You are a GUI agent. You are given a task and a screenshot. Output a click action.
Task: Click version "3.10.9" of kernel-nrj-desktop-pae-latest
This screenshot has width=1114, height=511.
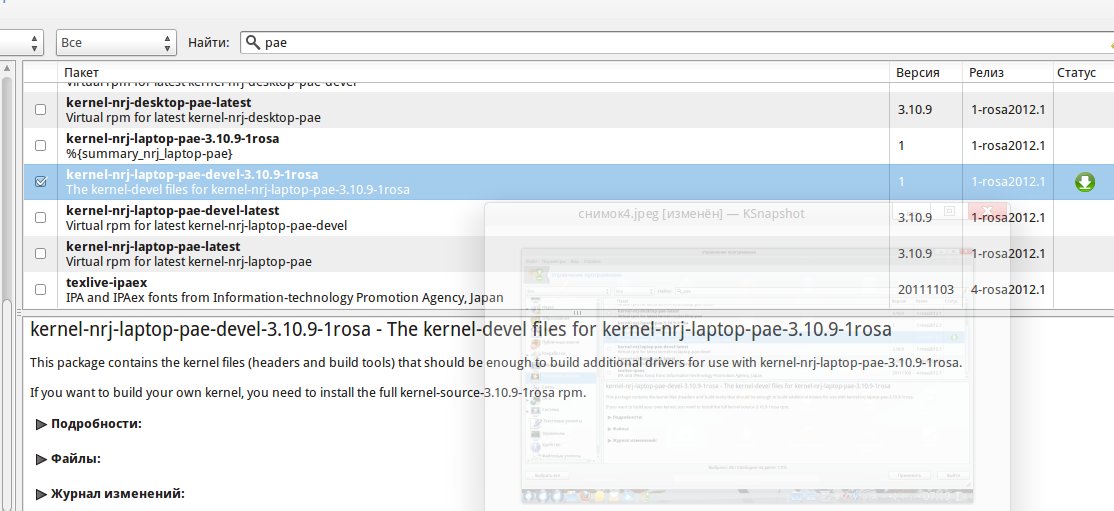pos(915,110)
